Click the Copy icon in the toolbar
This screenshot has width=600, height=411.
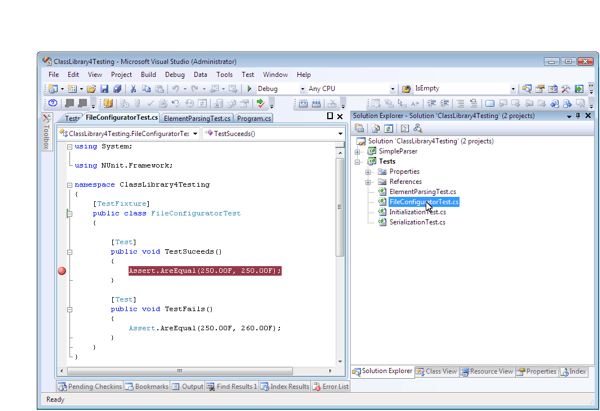(146, 89)
